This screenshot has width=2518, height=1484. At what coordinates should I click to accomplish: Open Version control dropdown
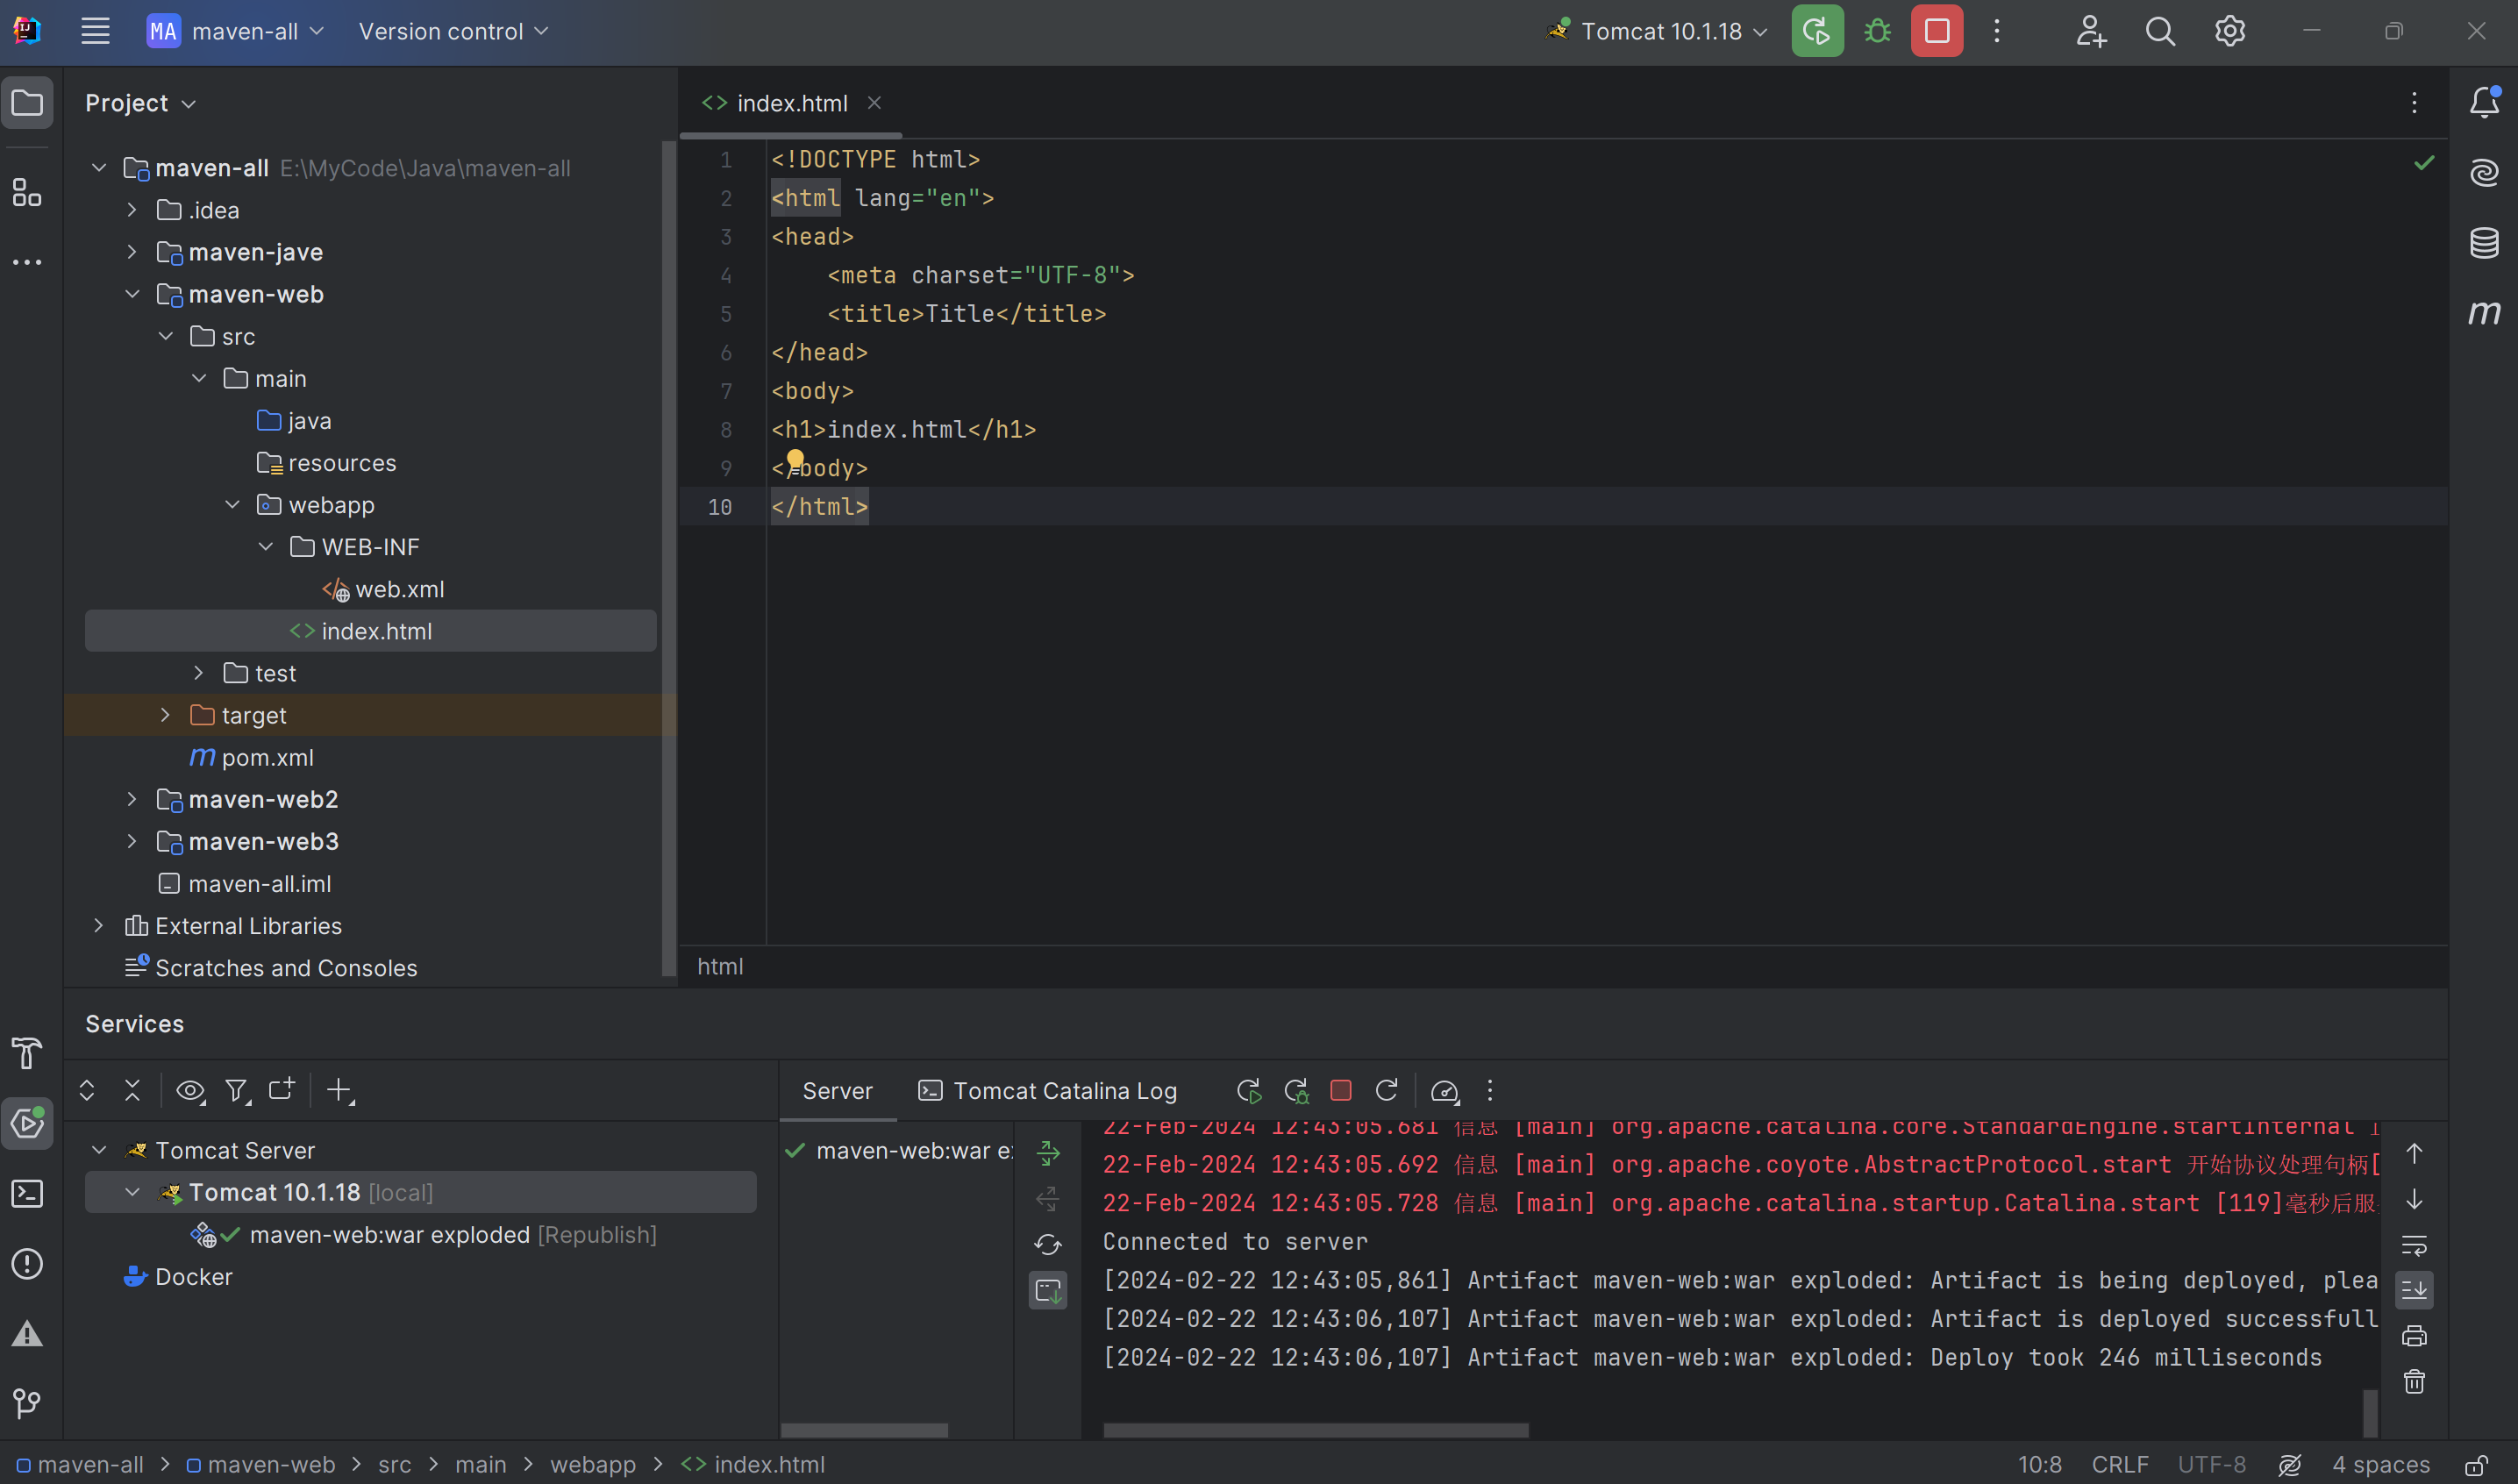pyautogui.click(x=453, y=31)
